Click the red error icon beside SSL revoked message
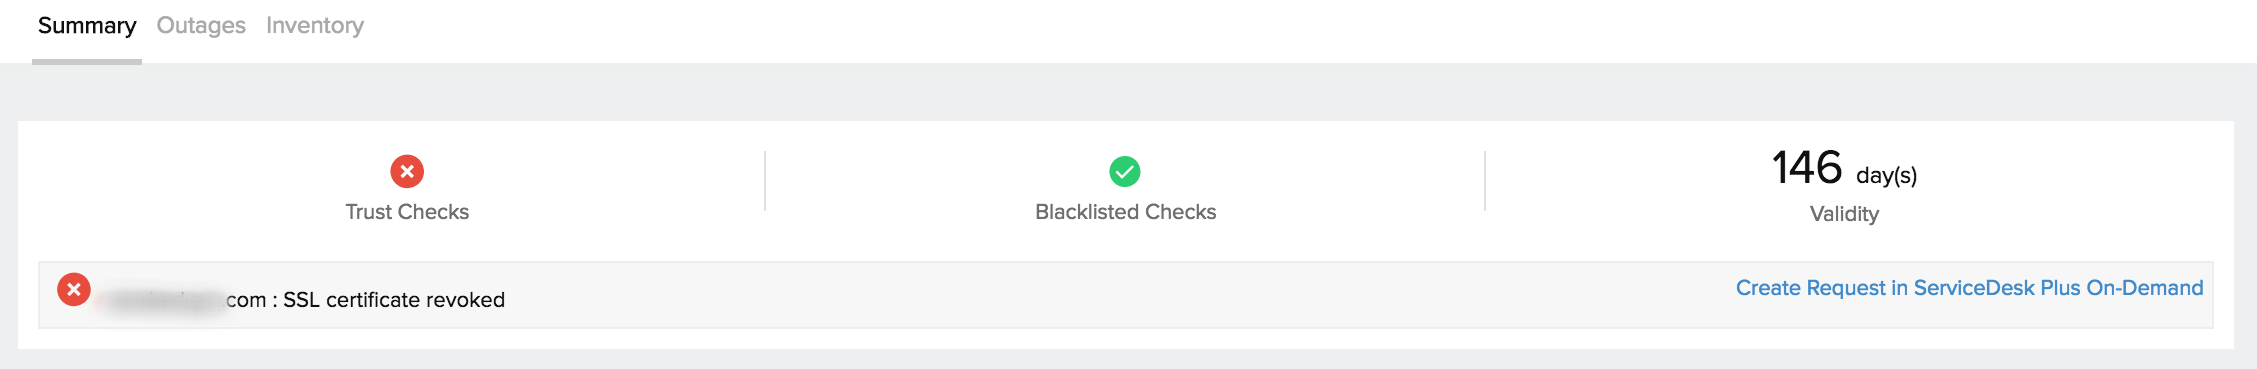This screenshot has width=2257, height=369. click(x=74, y=289)
